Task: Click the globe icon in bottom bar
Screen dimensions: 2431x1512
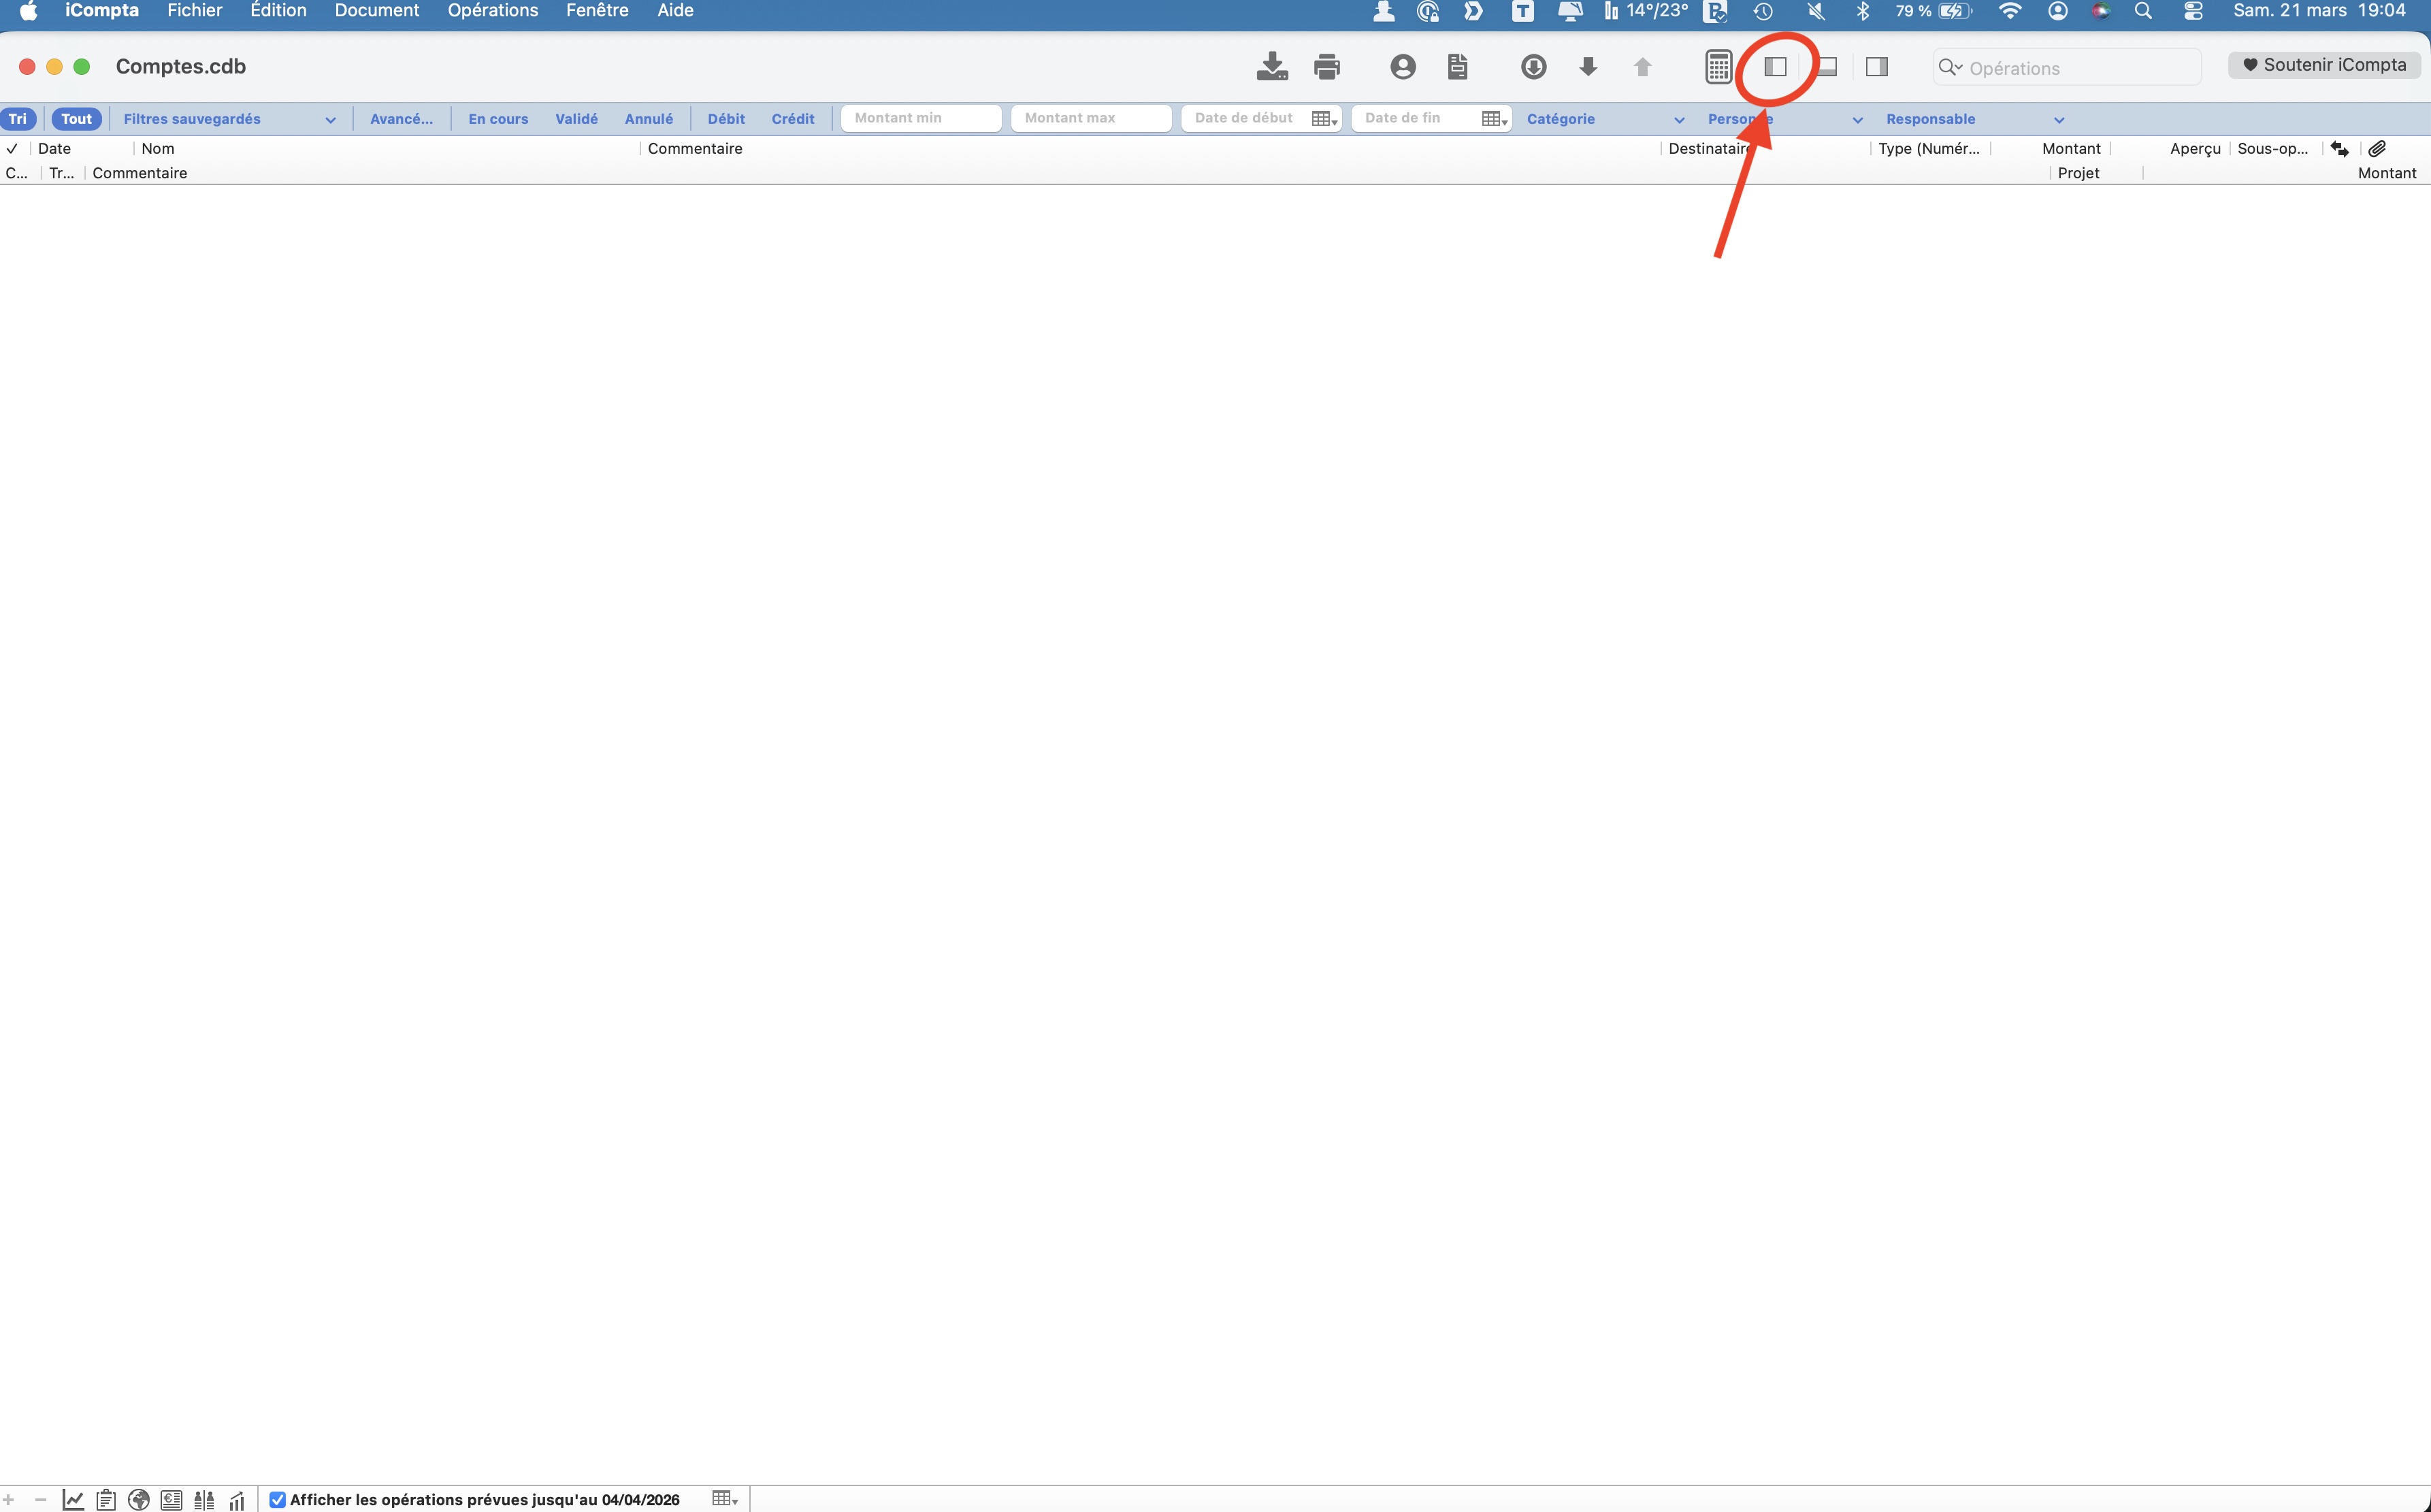Action: coord(139,1499)
